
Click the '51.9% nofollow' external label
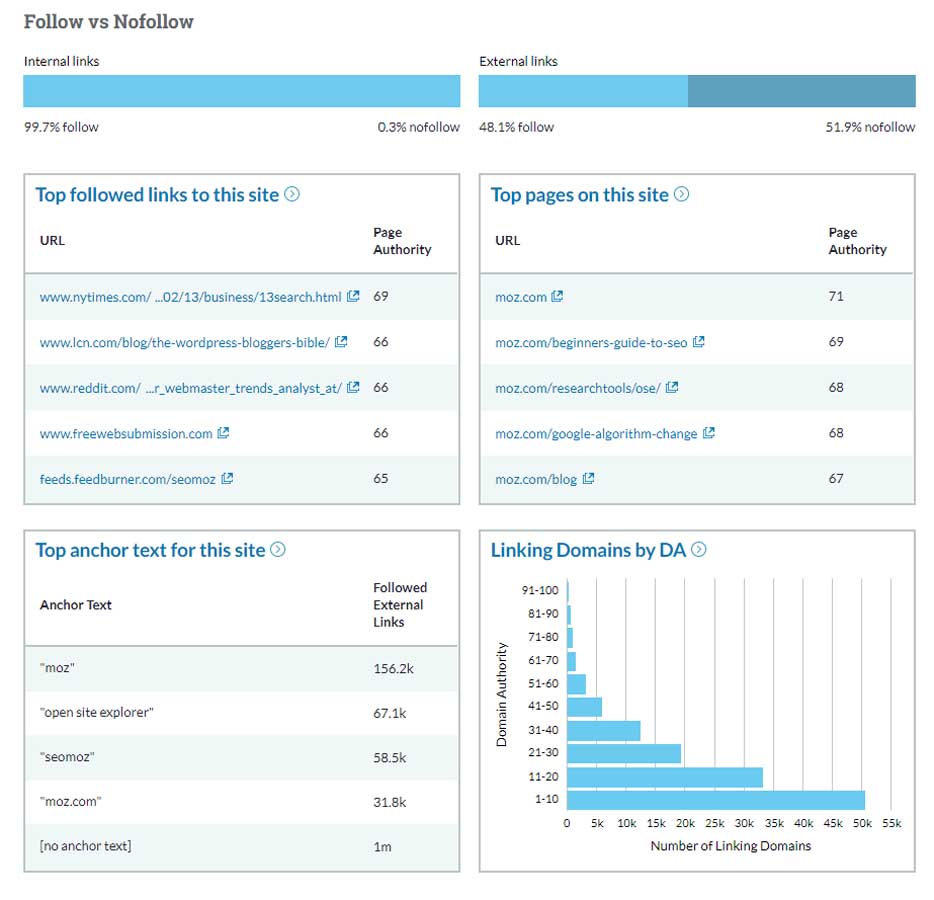pos(870,127)
